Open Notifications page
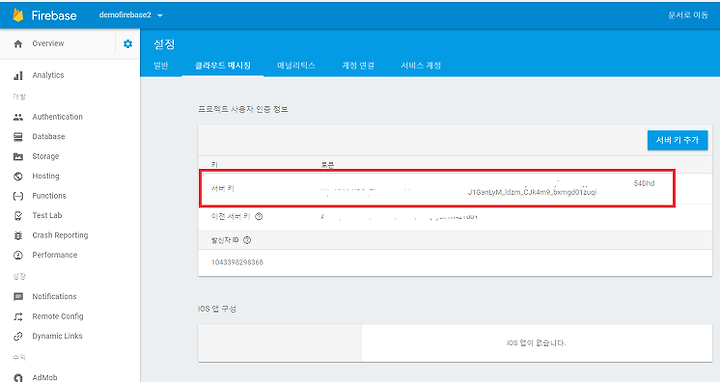The height and width of the screenshot is (382, 720). pos(54,297)
